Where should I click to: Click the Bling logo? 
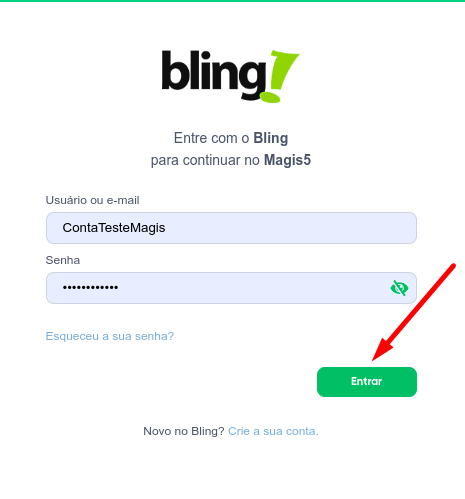[231, 76]
